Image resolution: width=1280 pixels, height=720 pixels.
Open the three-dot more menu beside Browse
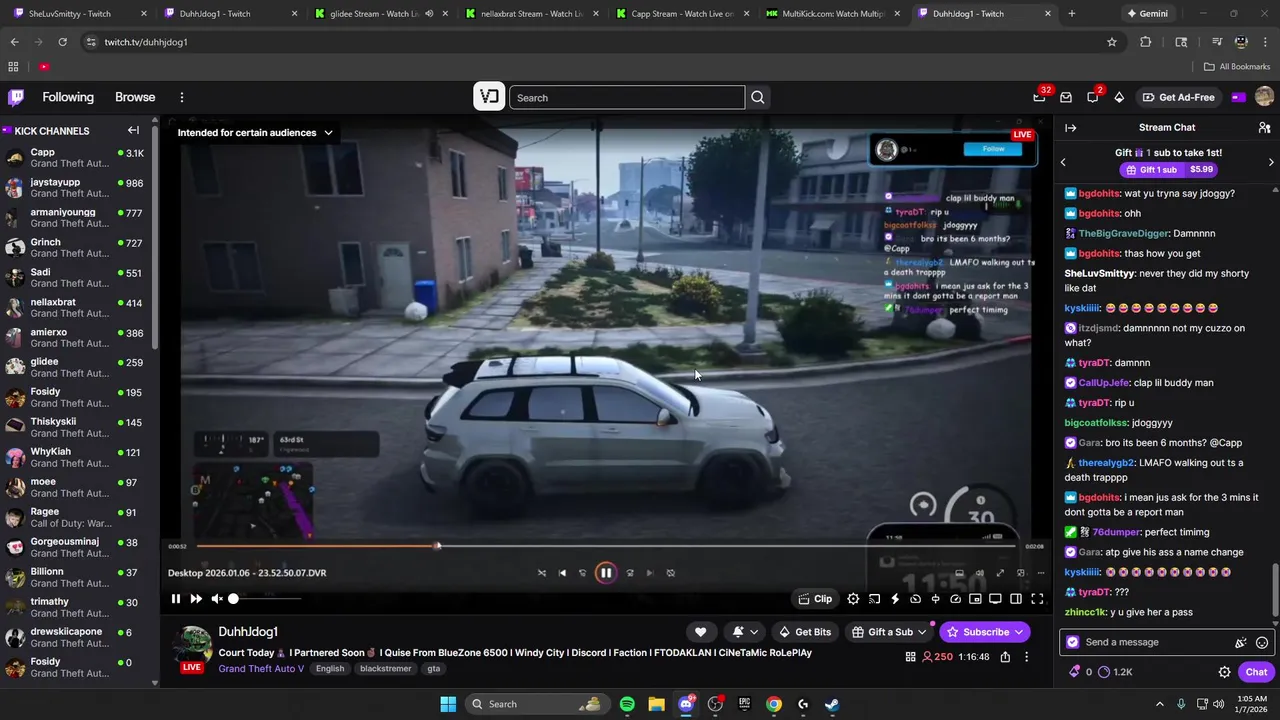(182, 97)
